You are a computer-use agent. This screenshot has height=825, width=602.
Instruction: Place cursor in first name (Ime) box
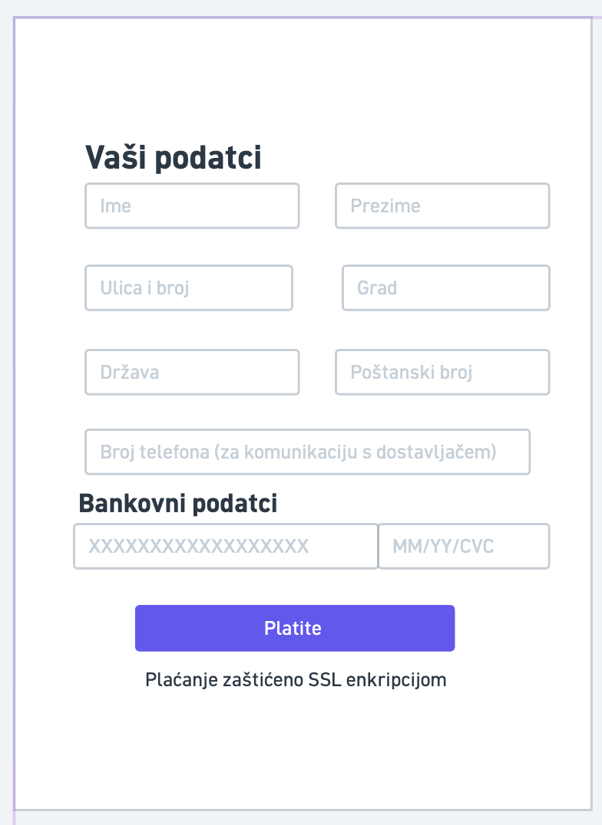click(x=192, y=206)
